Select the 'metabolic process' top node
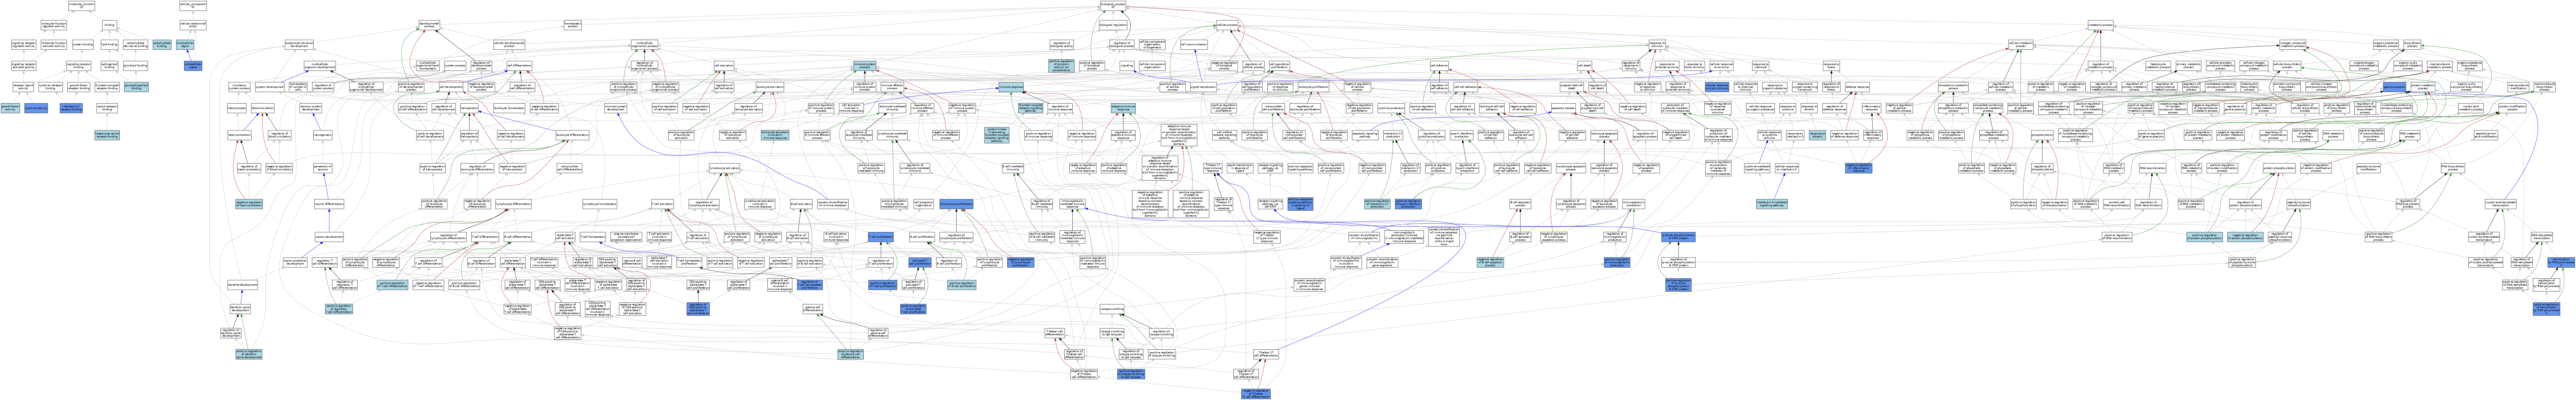 tap(2101, 25)
